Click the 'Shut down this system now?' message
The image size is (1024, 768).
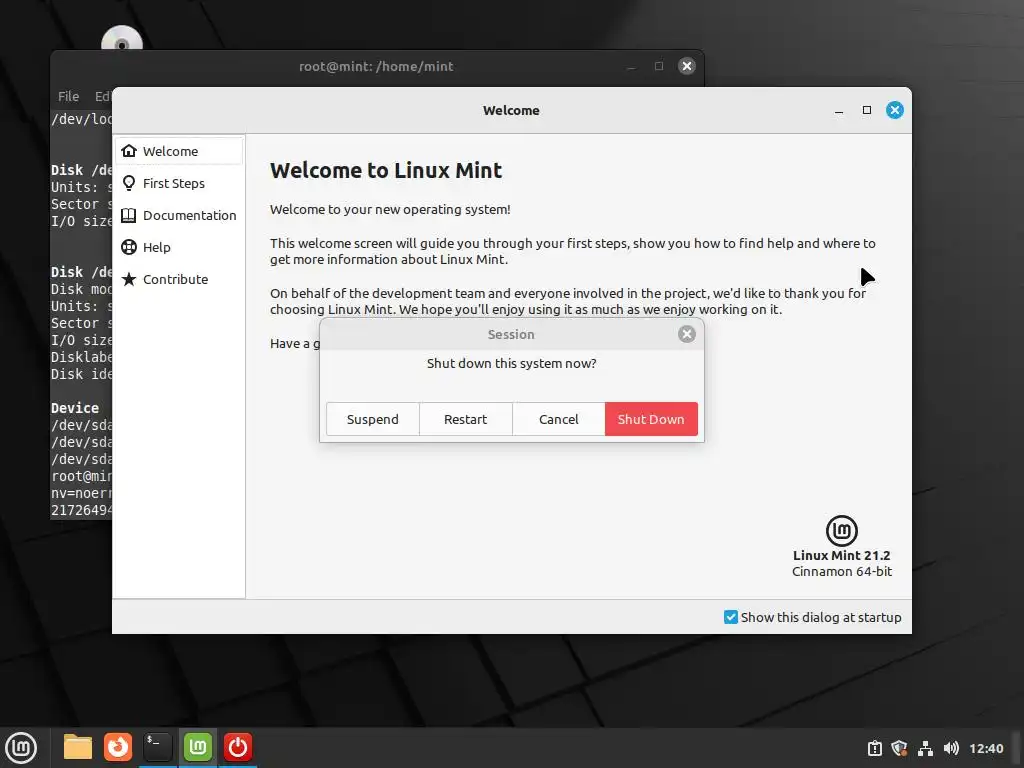pyautogui.click(x=511, y=363)
